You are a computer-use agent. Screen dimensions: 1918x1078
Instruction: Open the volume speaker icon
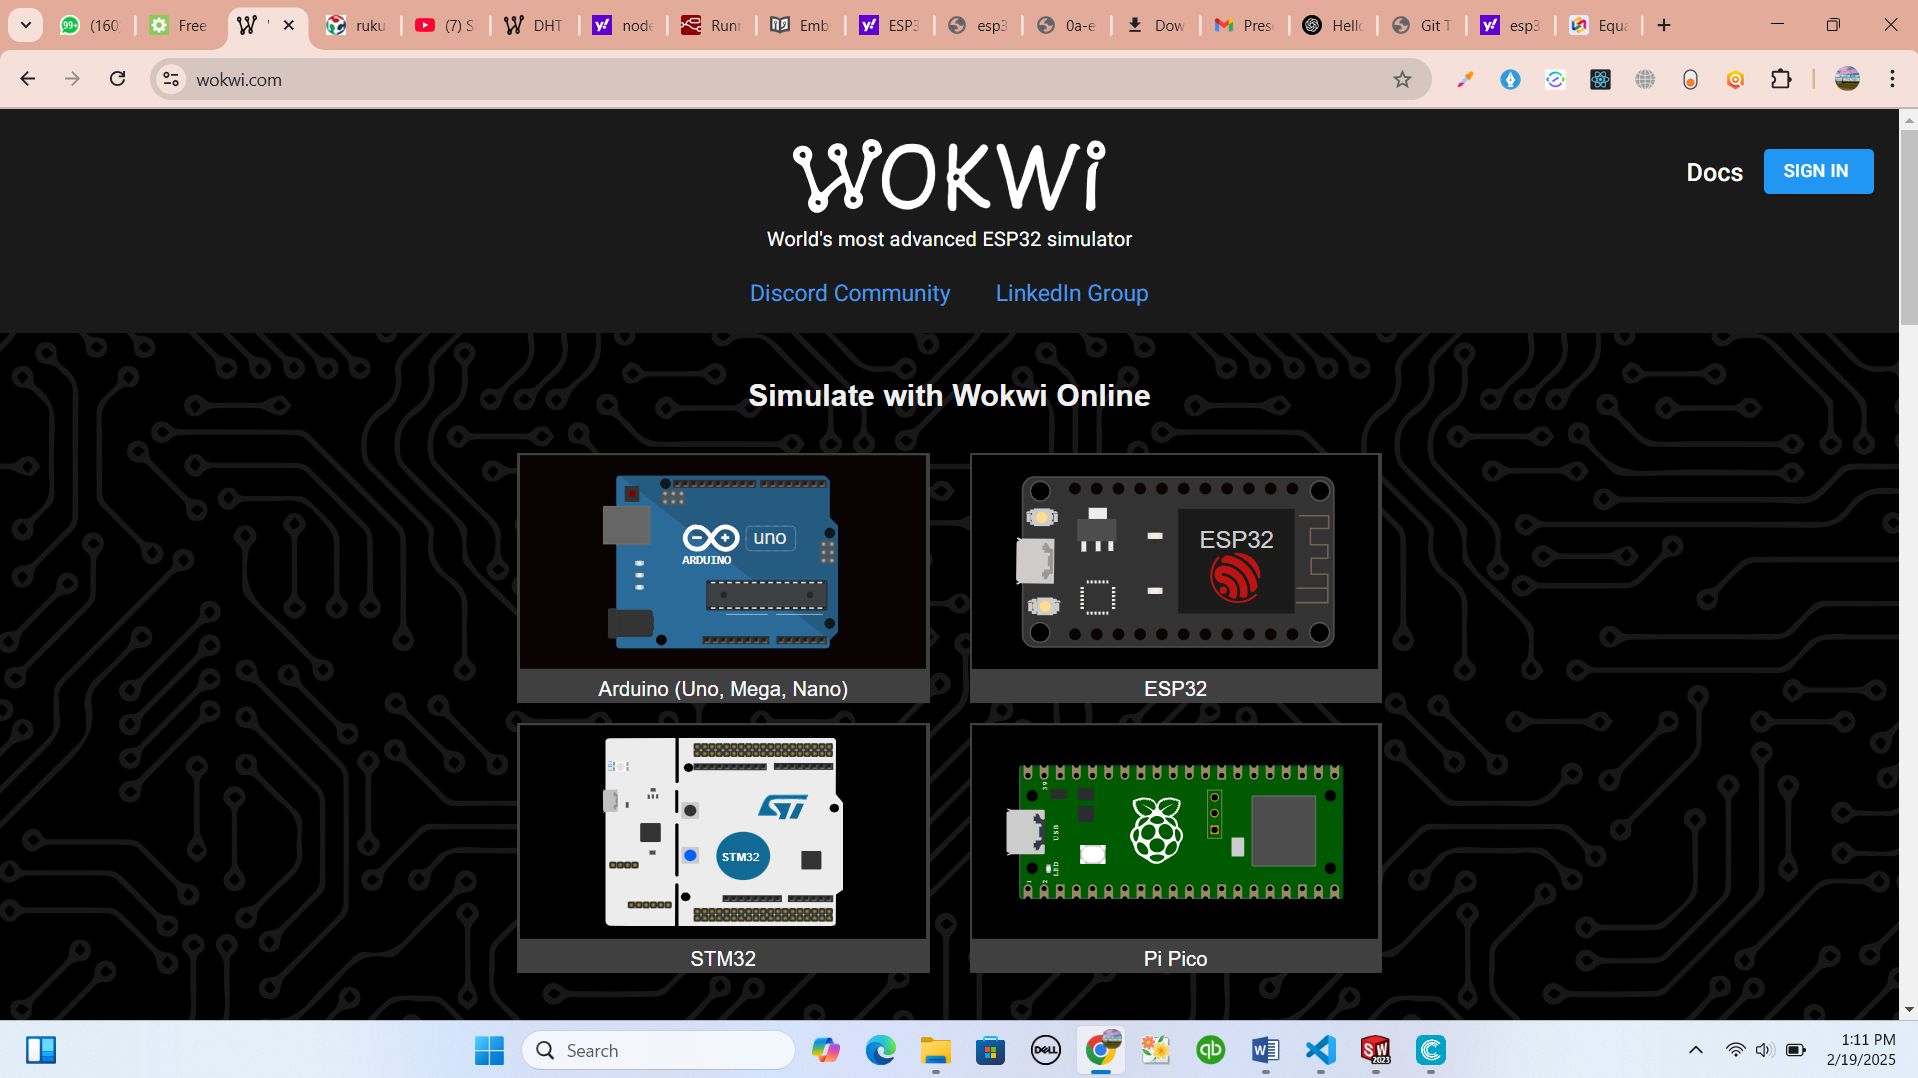[x=1764, y=1050]
